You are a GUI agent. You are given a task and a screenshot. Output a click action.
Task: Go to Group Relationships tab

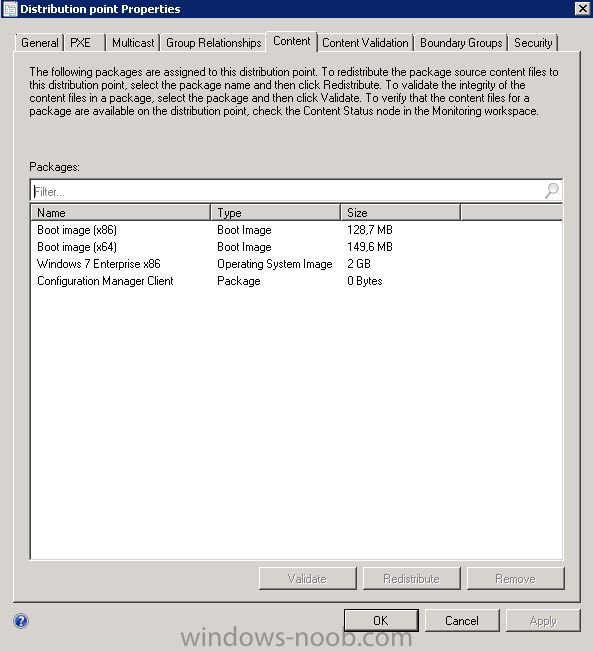(213, 43)
